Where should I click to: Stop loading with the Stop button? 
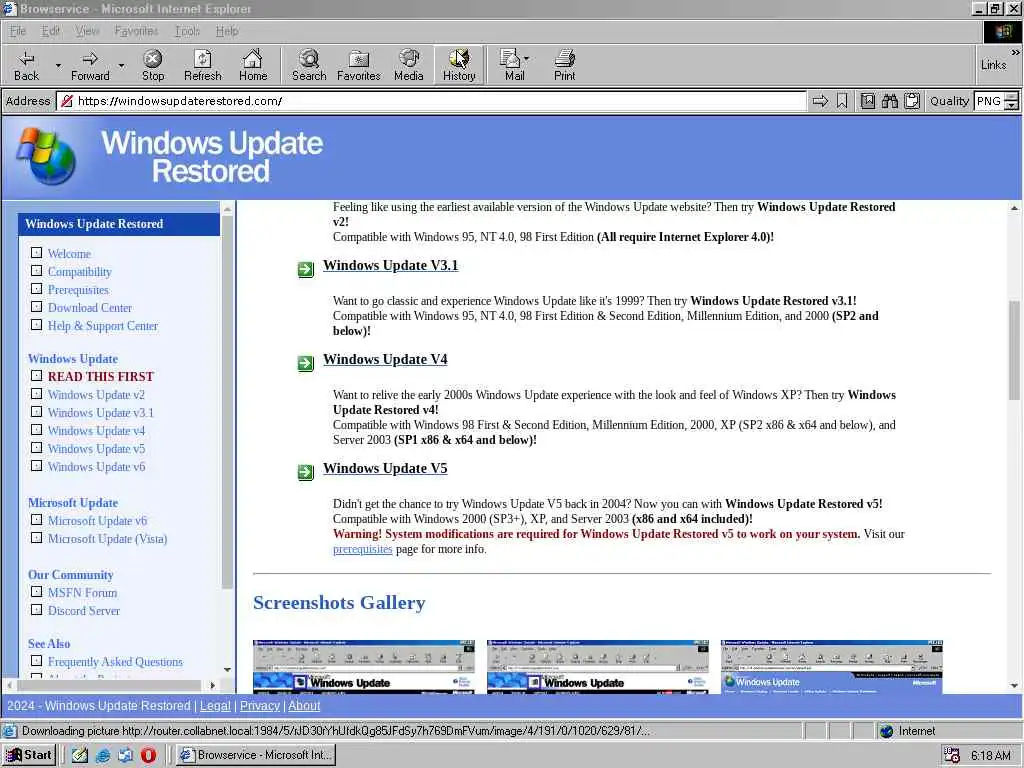[153, 65]
